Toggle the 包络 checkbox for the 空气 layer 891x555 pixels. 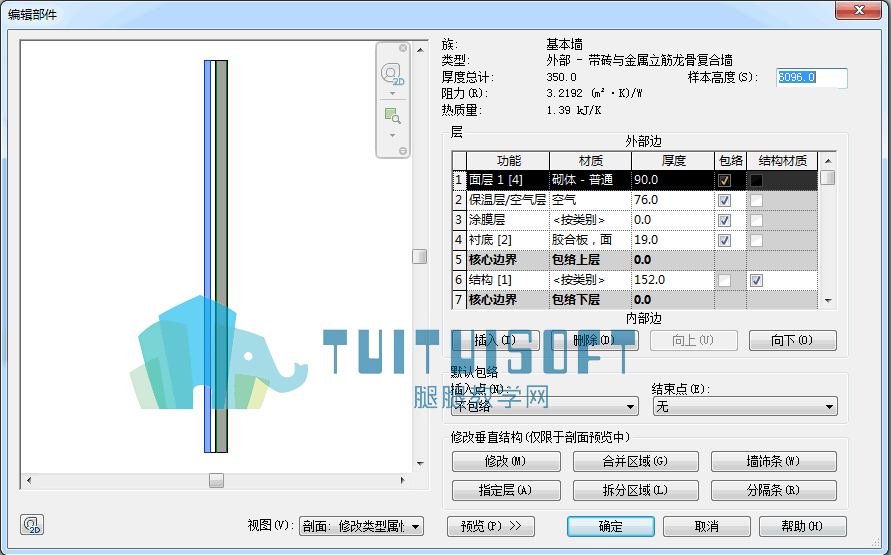click(724, 201)
